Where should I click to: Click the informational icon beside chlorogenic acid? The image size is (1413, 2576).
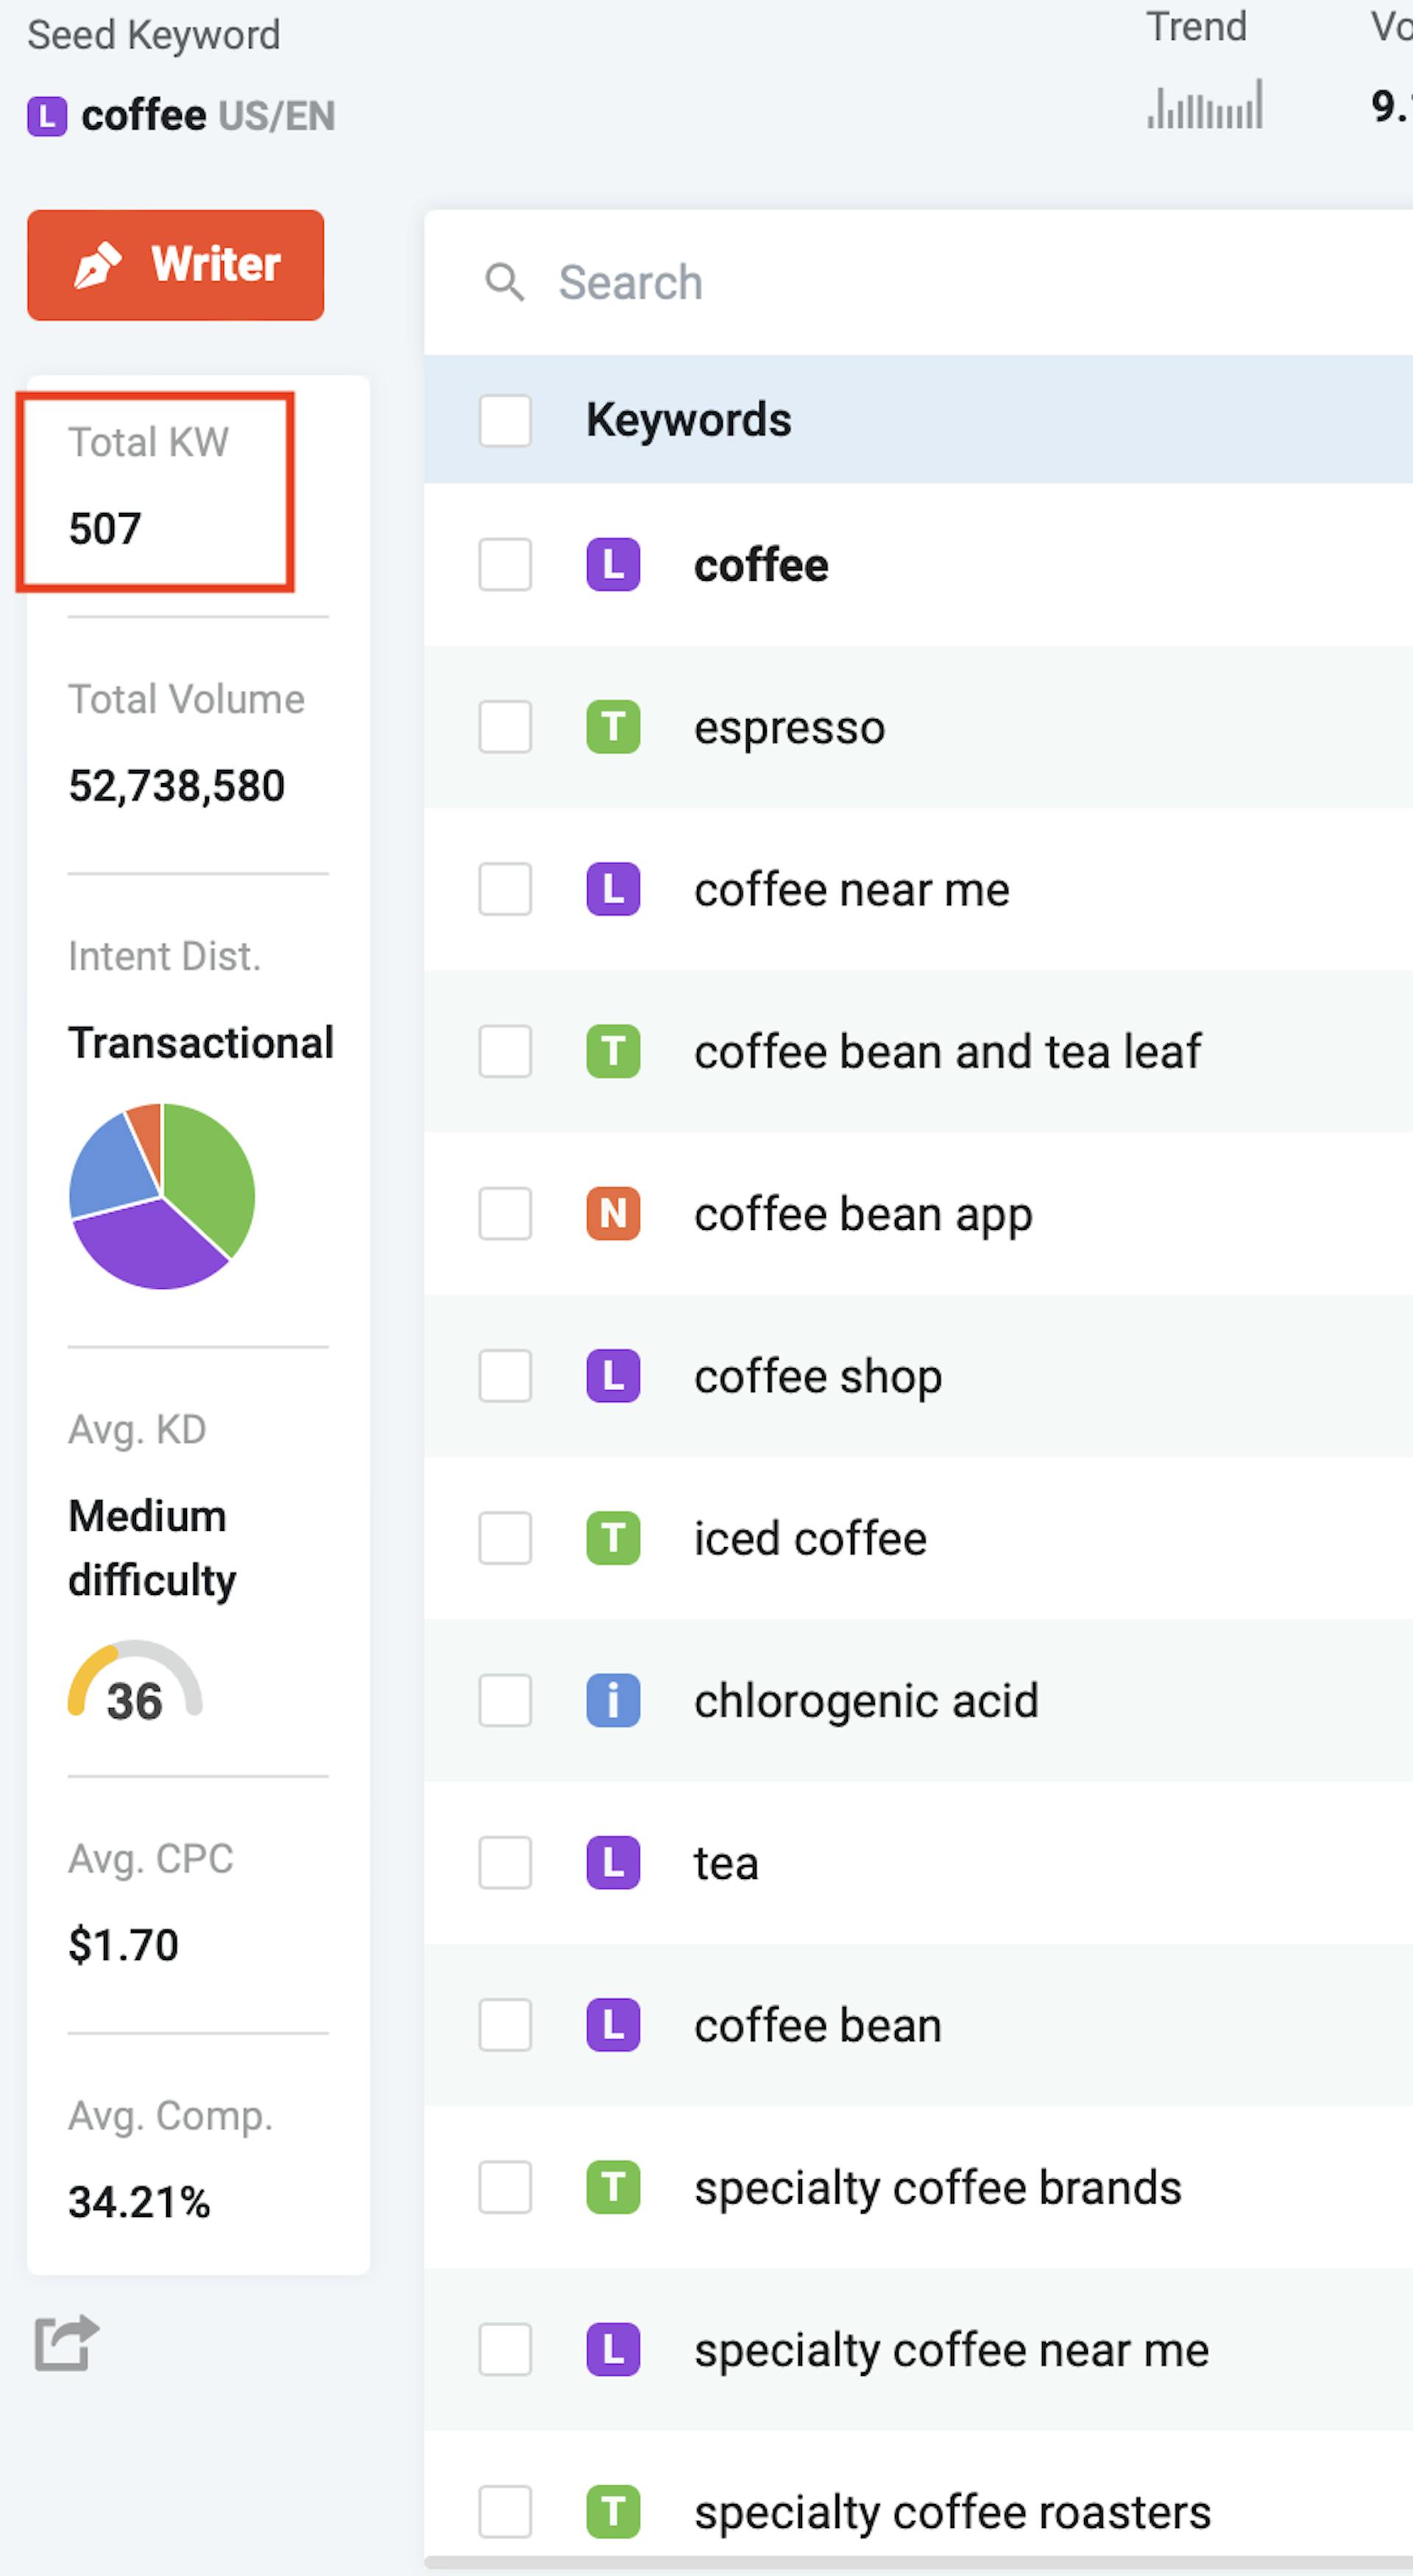coord(613,1700)
